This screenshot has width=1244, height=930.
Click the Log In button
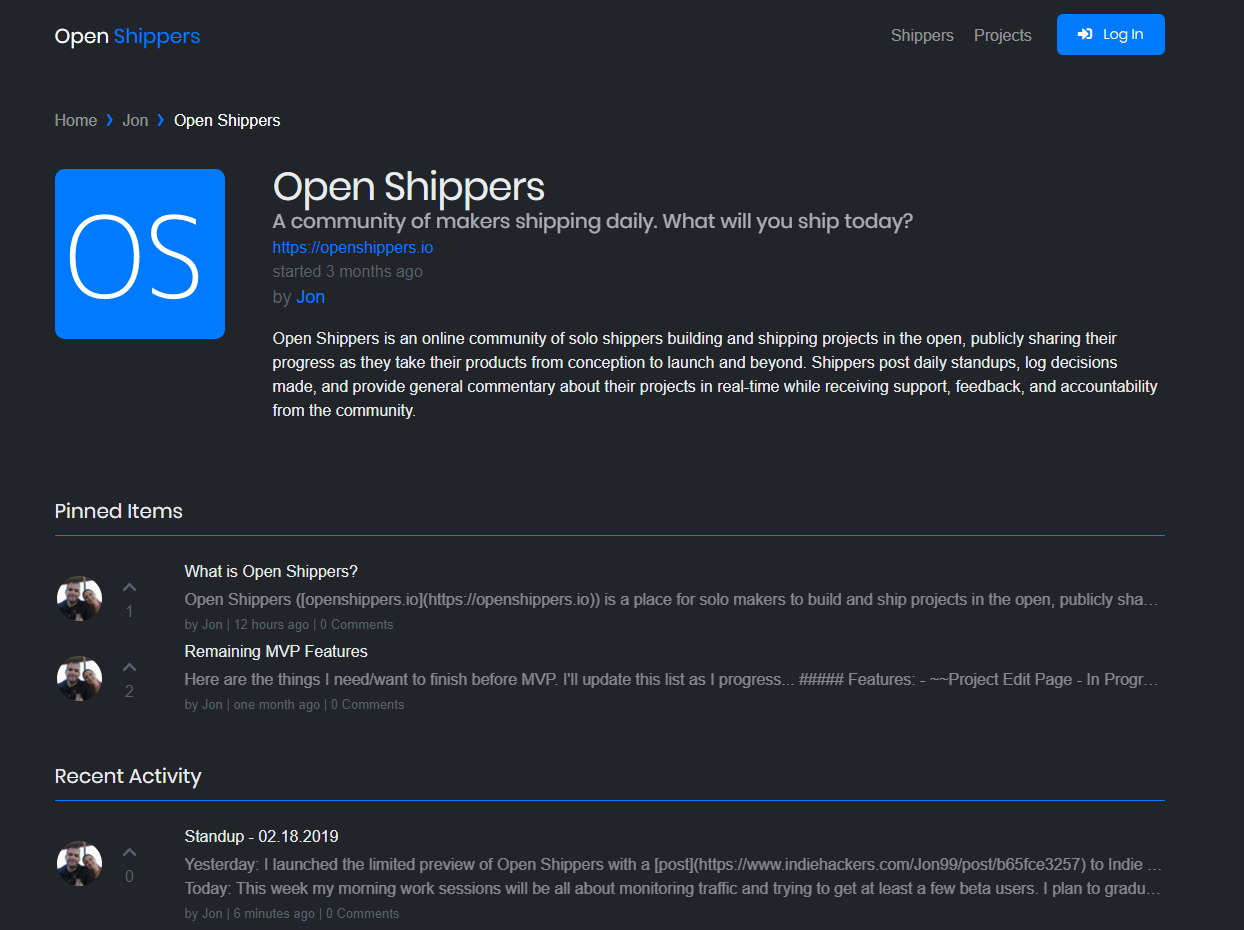[1110, 34]
